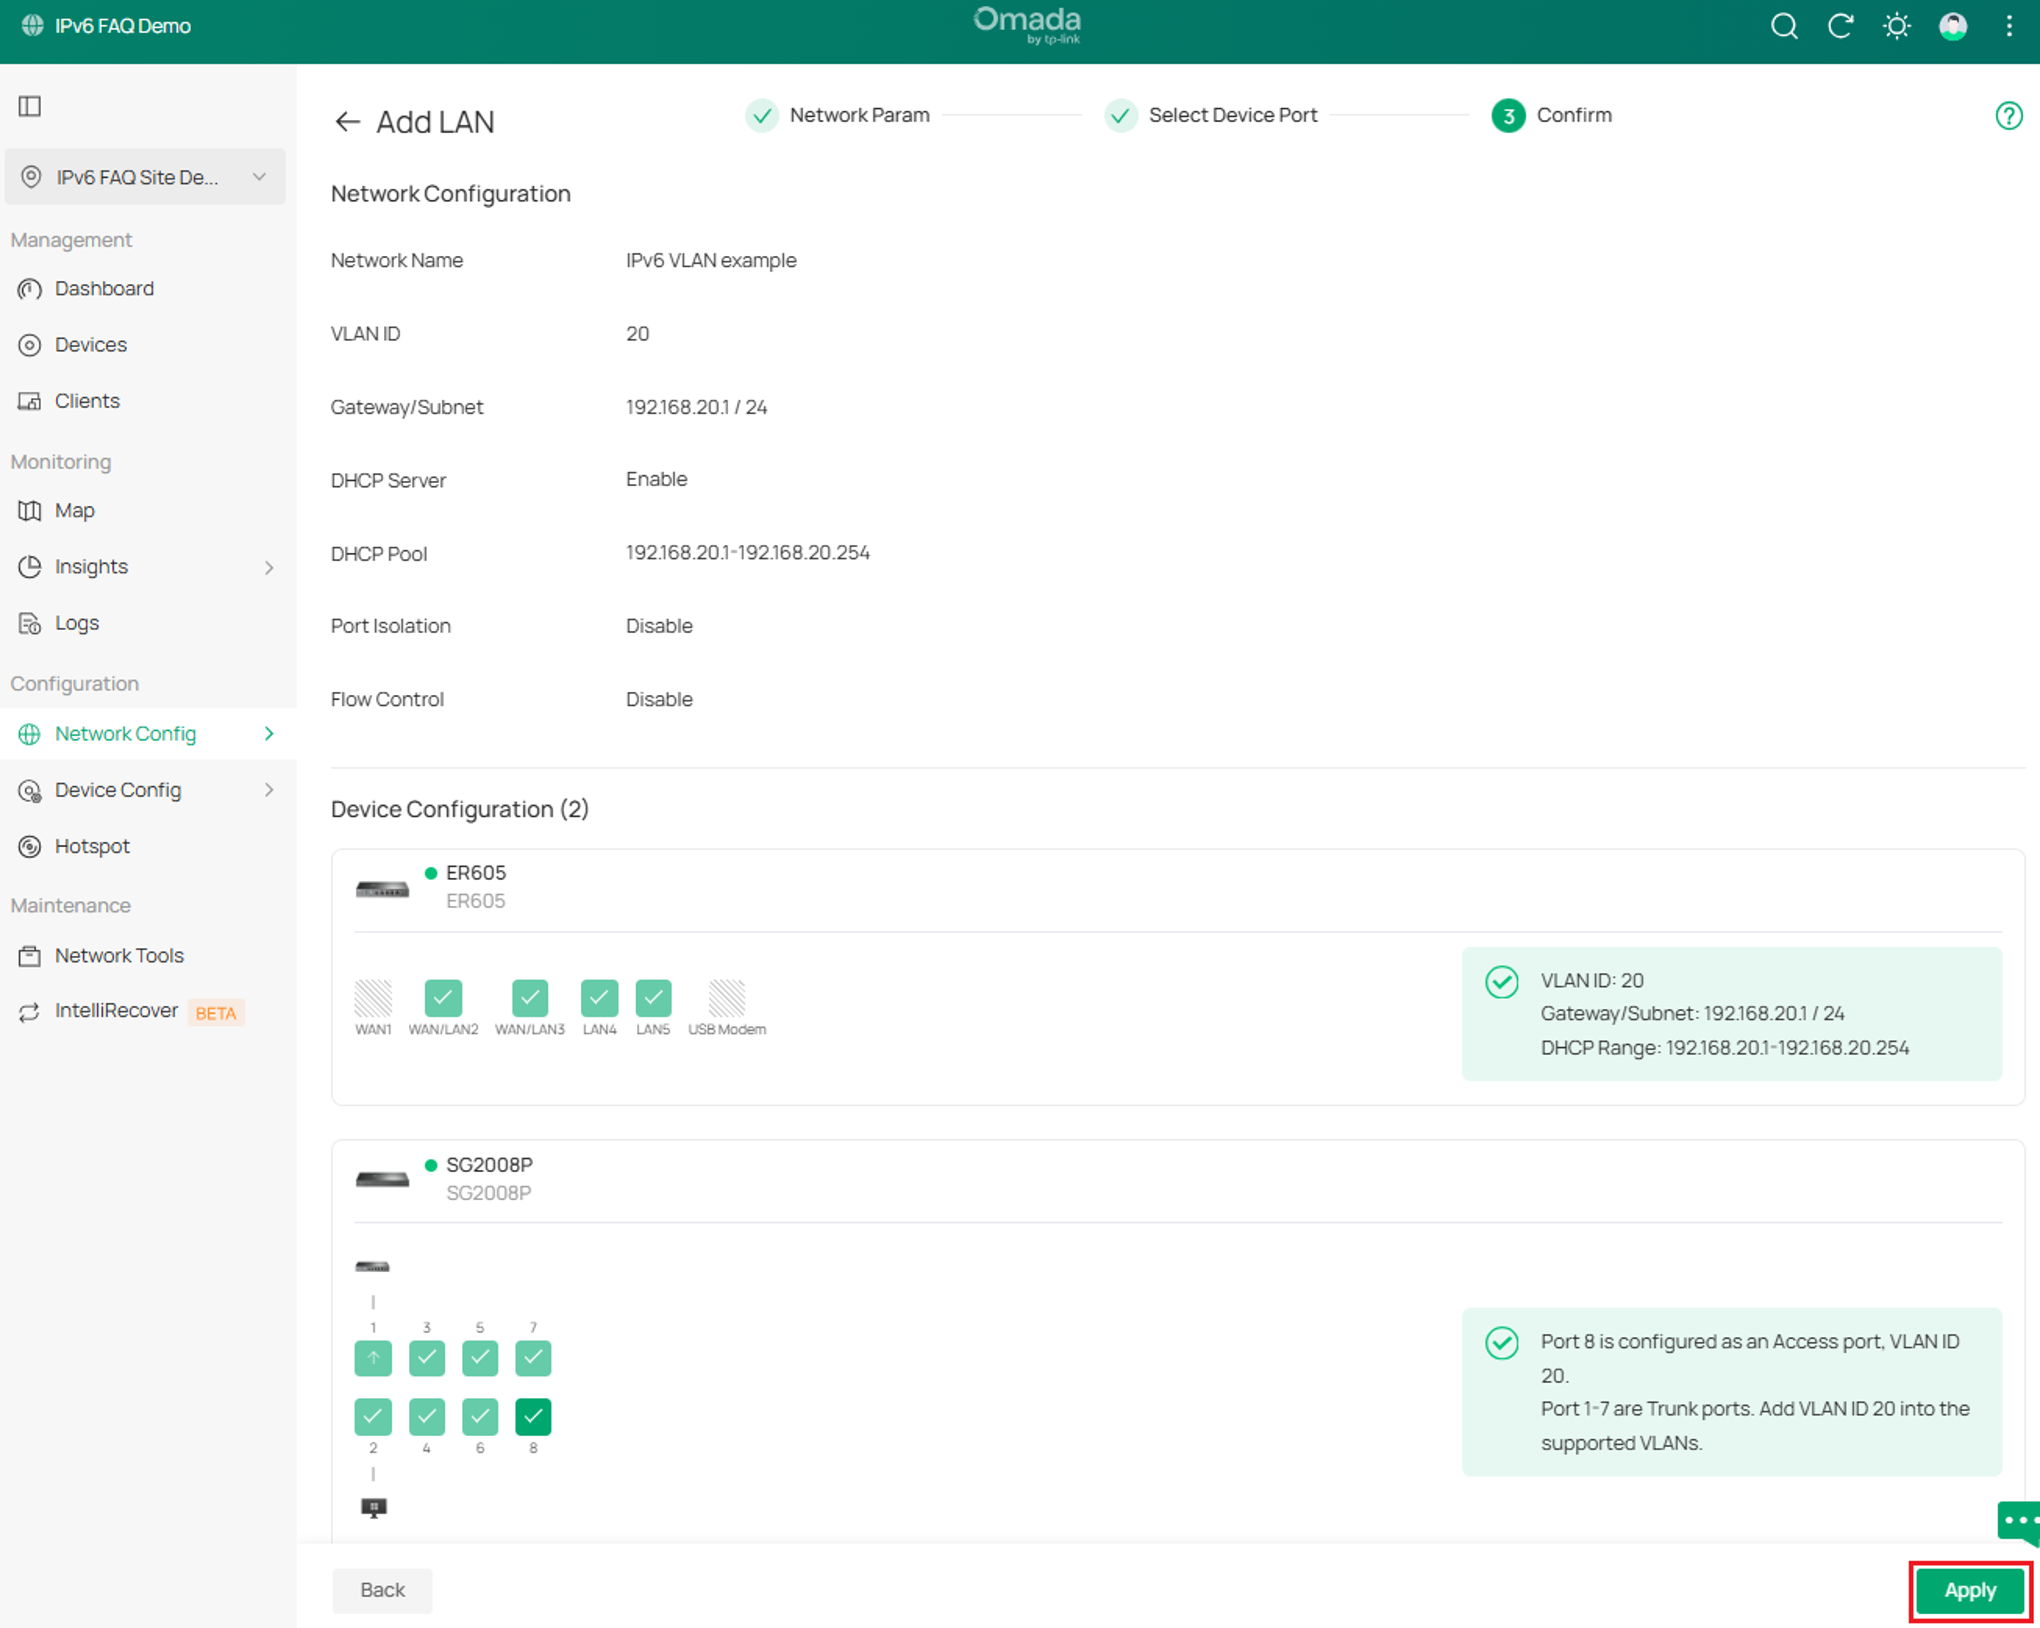This screenshot has width=2040, height=1628.
Task: Click the refresh icon in header
Action: coord(1840,26)
